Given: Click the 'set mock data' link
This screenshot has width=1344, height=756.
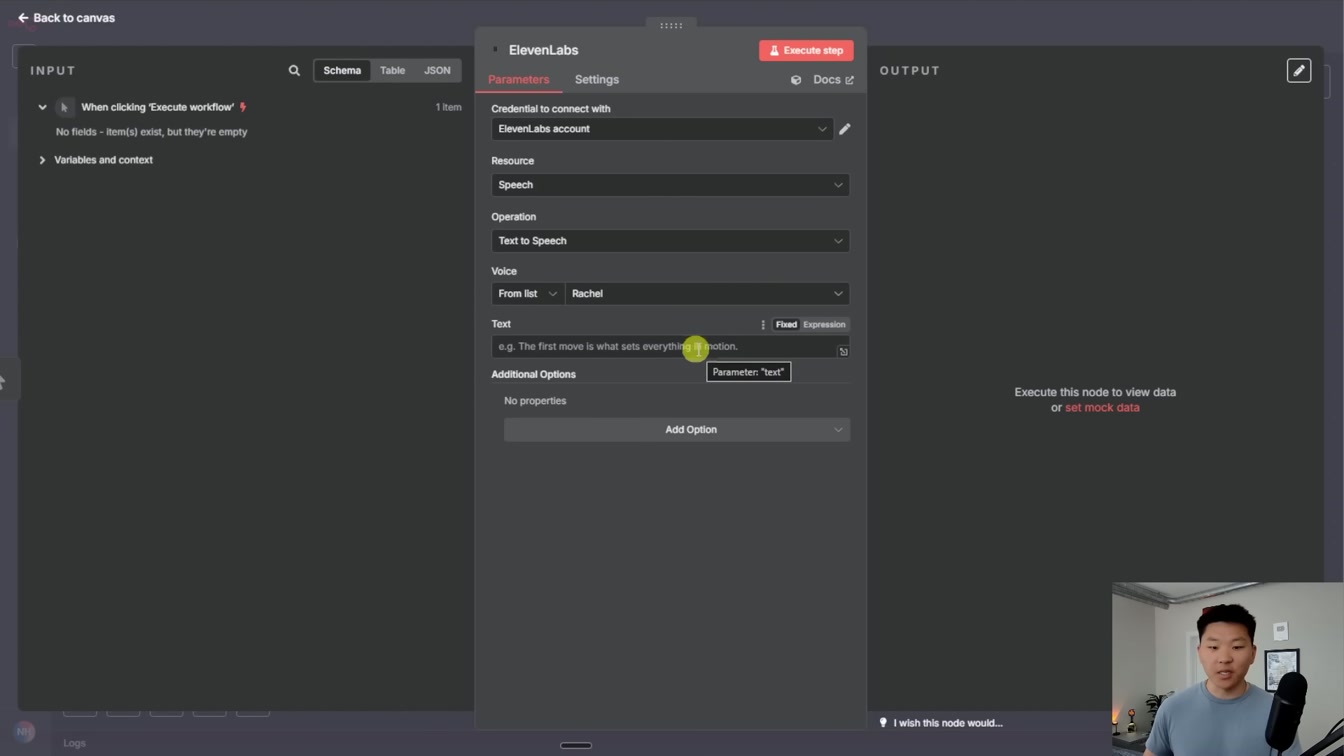Looking at the screenshot, I should point(1102,408).
